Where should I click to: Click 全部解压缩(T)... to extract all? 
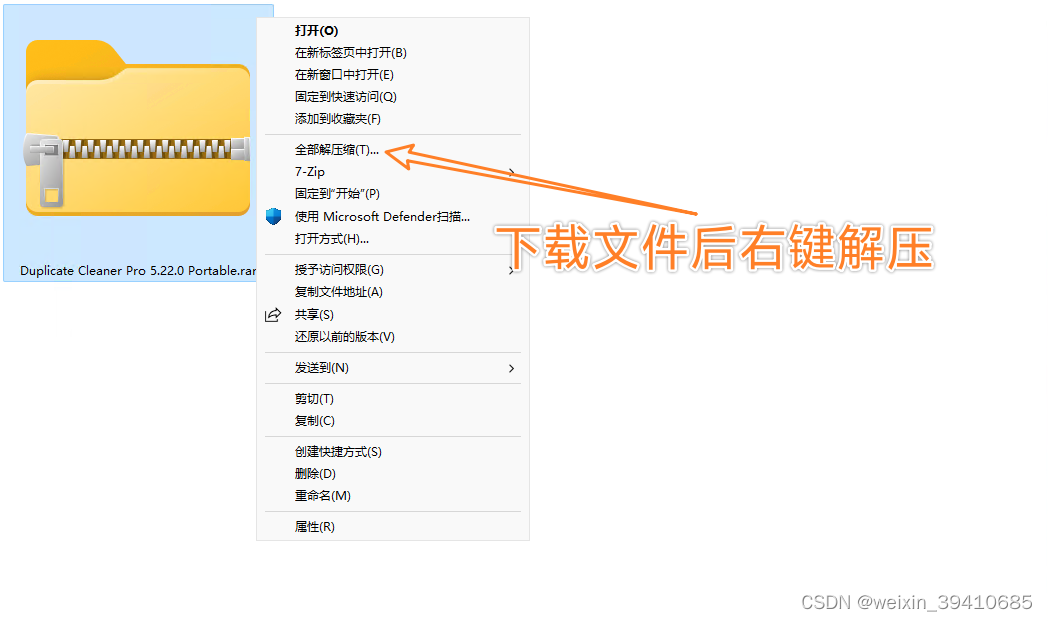pos(337,150)
